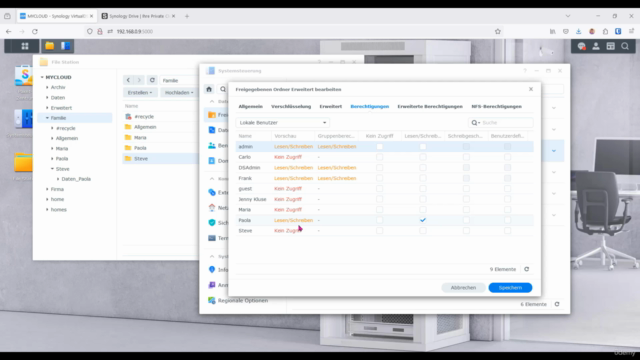Switch to the Synology Drive browser tab

(x=138, y=16)
